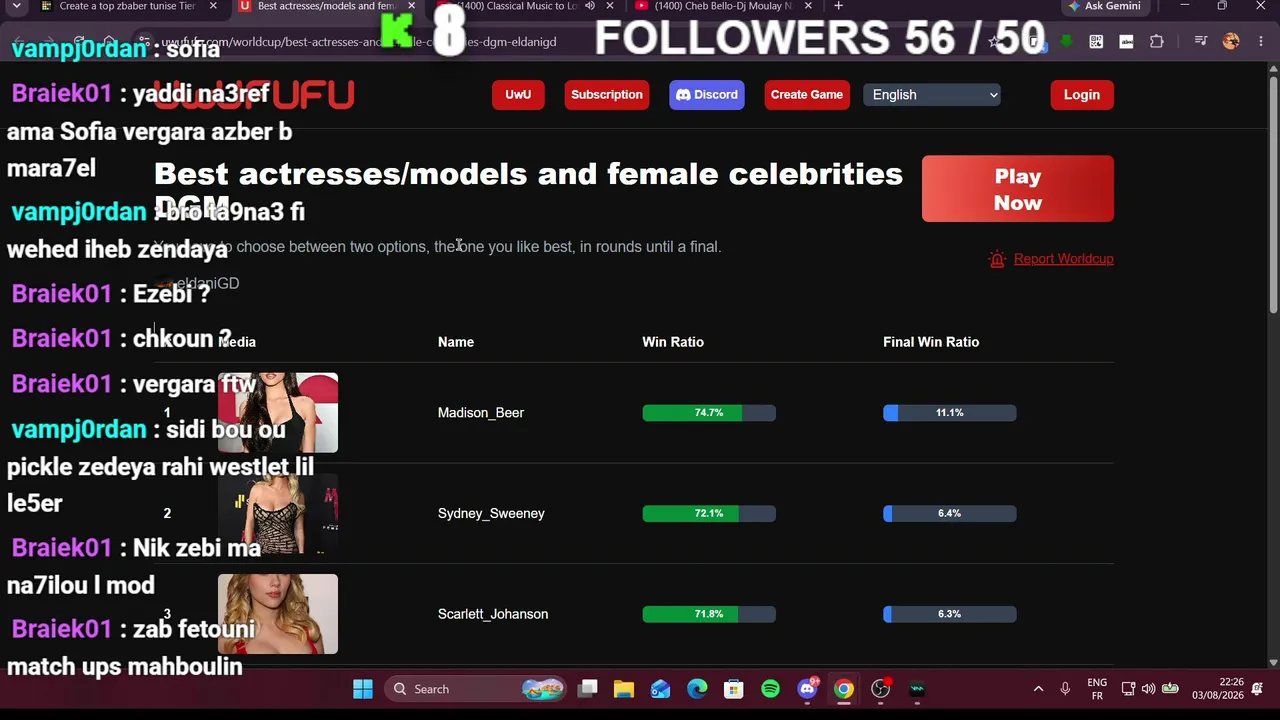Select the name Madison_Beer
The width and height of the screenshot is (1280, 720).
click(481, 413)
